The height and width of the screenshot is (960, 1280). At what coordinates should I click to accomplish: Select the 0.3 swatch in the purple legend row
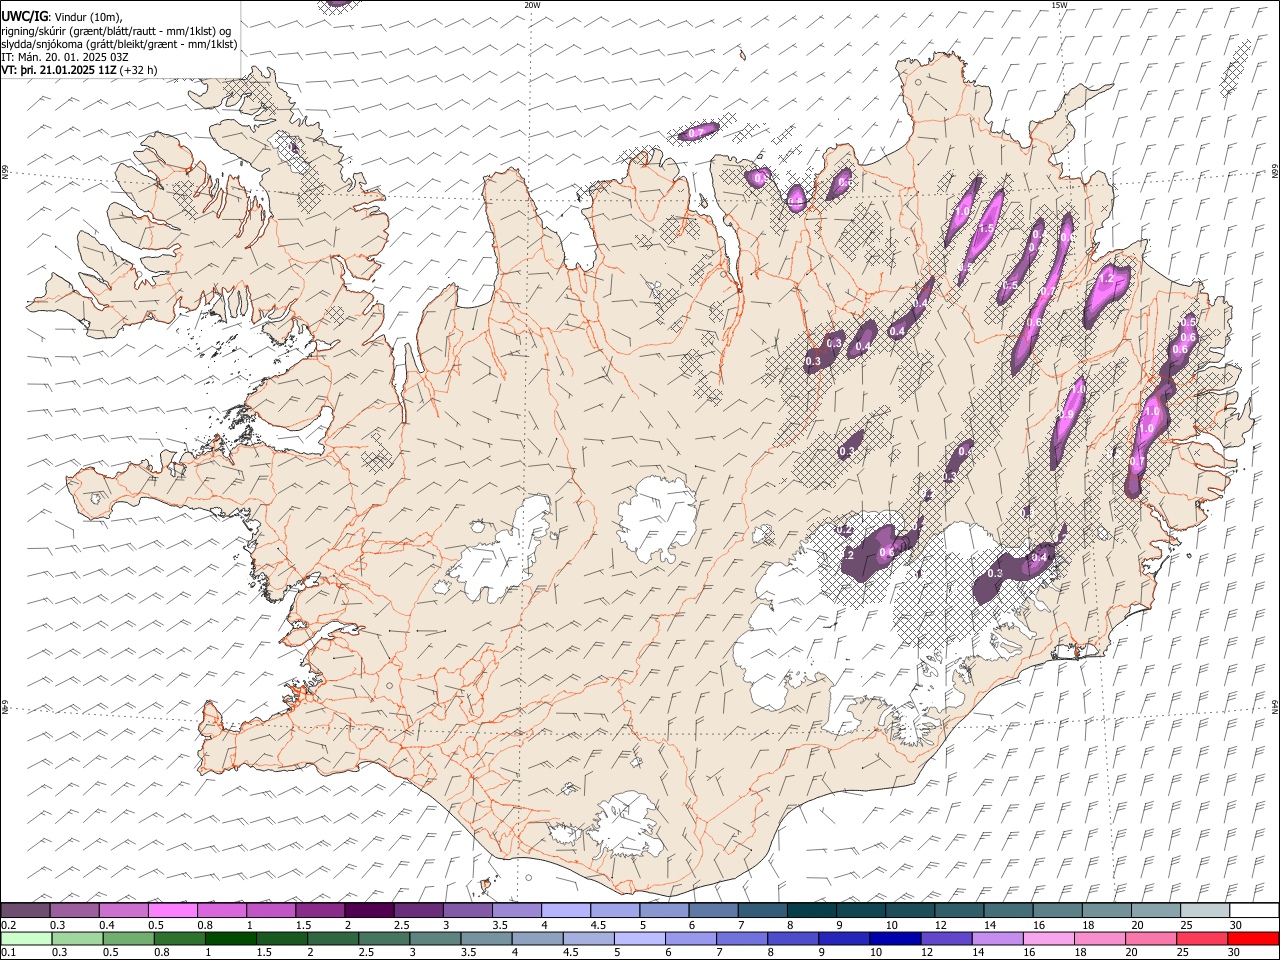tap(75, 911)
